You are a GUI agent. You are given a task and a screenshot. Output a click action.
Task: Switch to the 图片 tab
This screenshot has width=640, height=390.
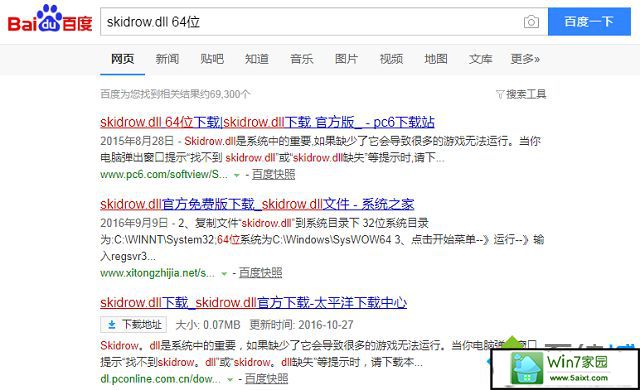coord(346,59)
